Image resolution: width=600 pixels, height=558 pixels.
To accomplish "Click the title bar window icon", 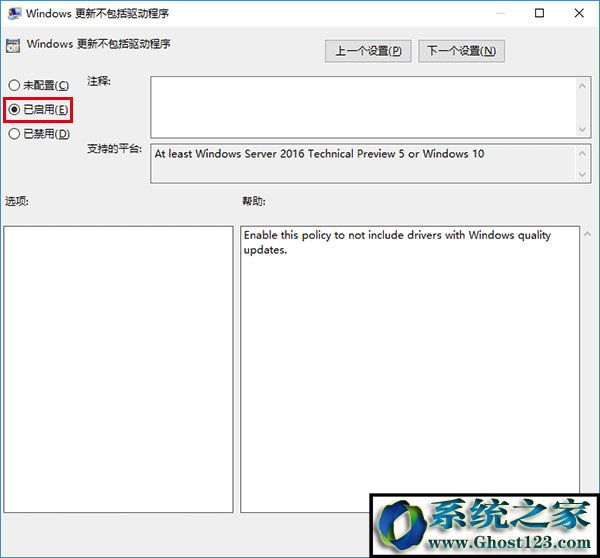I will [15, 13].
